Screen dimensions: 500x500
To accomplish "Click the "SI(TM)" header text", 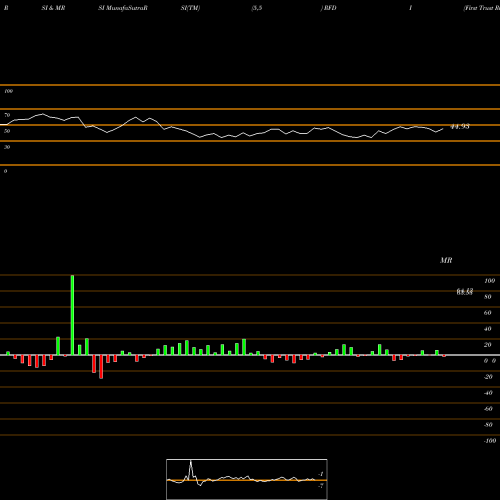I will (x=190, y=8).
